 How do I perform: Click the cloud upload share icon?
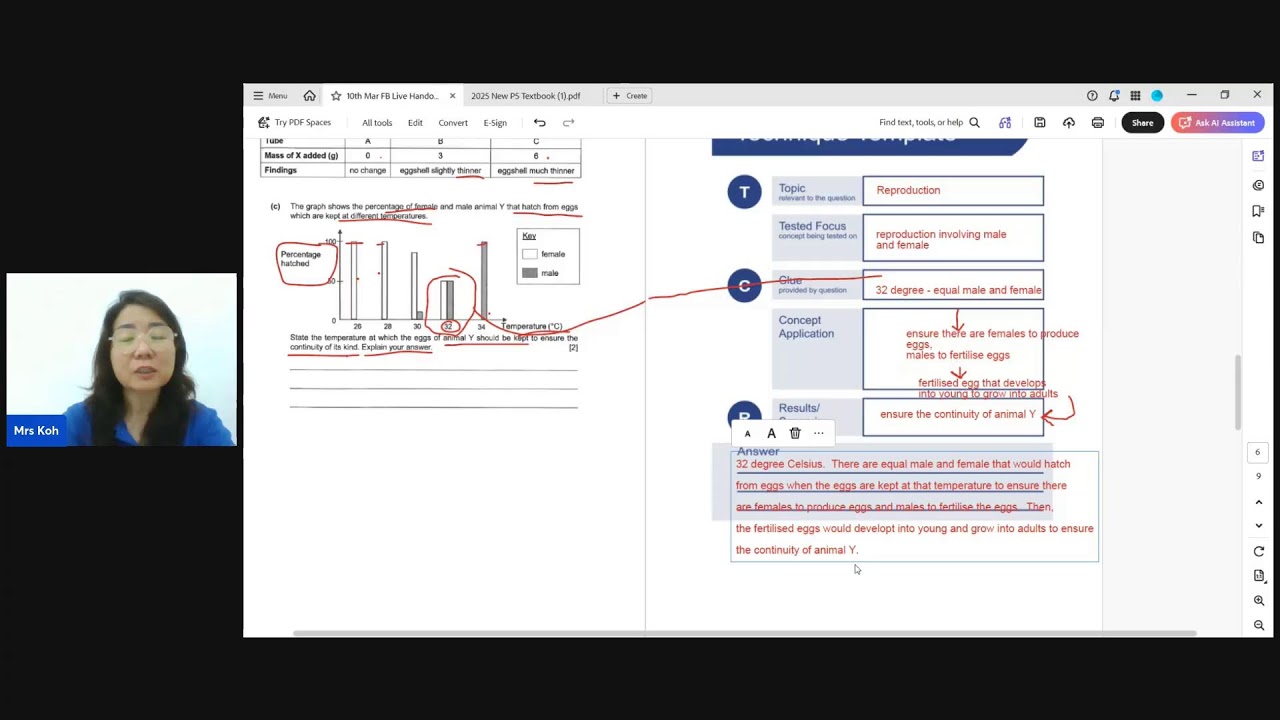1069,123
